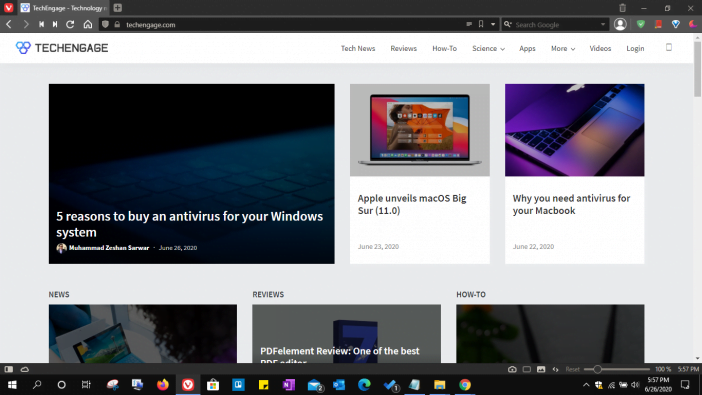Open the Vivaldi sync cloud icon
Screen dimensions: 702x395
[x=25, y=369]
